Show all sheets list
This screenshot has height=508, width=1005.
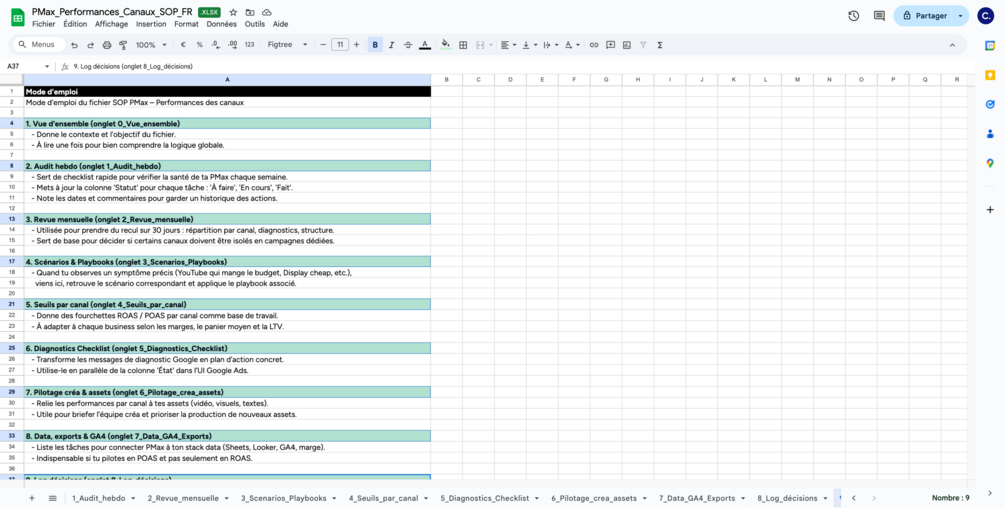(53, 498)
